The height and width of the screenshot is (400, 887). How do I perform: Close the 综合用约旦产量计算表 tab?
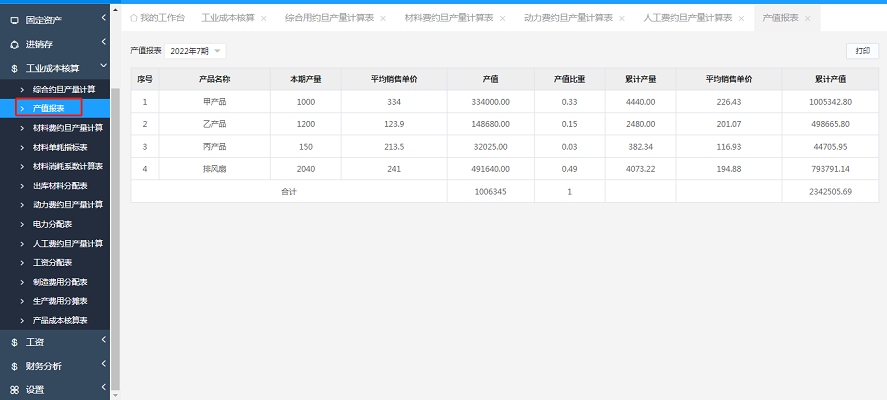point(383,19)
